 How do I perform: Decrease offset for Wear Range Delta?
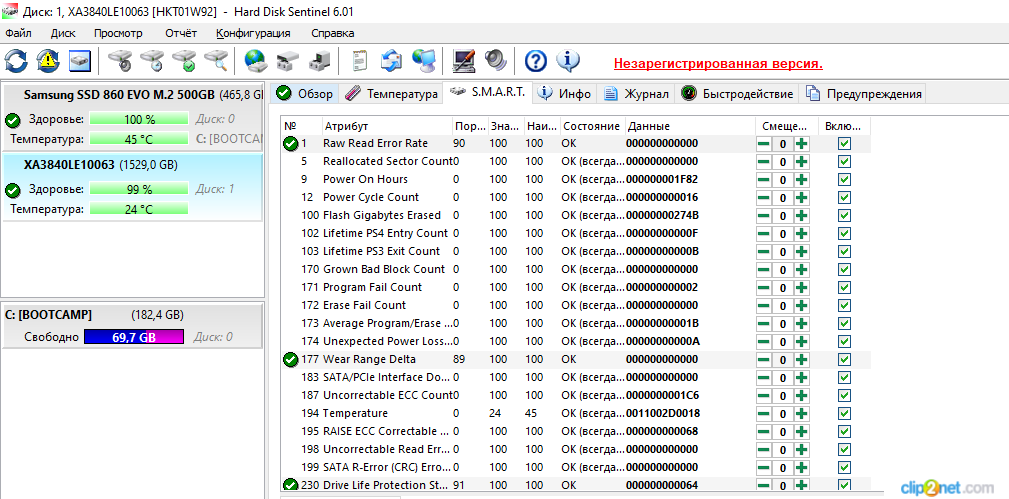(x=764, y=360)
